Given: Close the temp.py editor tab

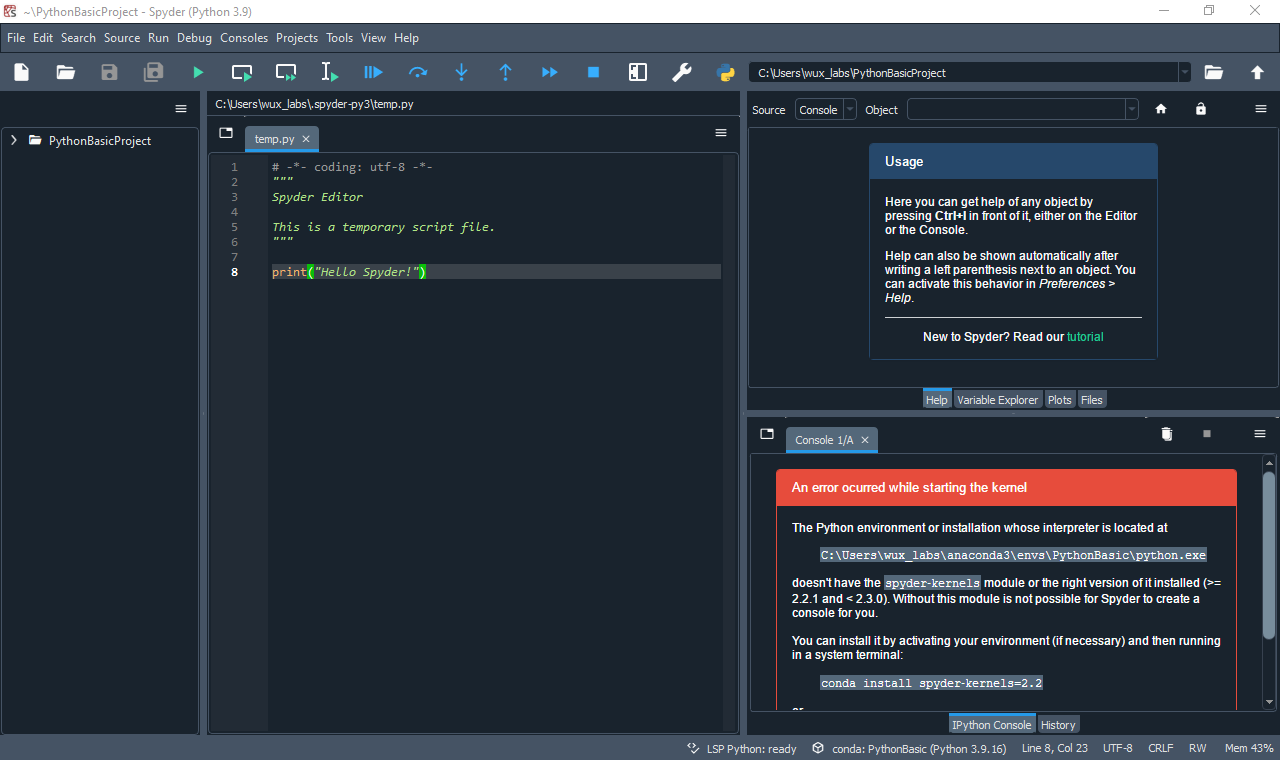Looking at the screenshot, I should 306,139.
